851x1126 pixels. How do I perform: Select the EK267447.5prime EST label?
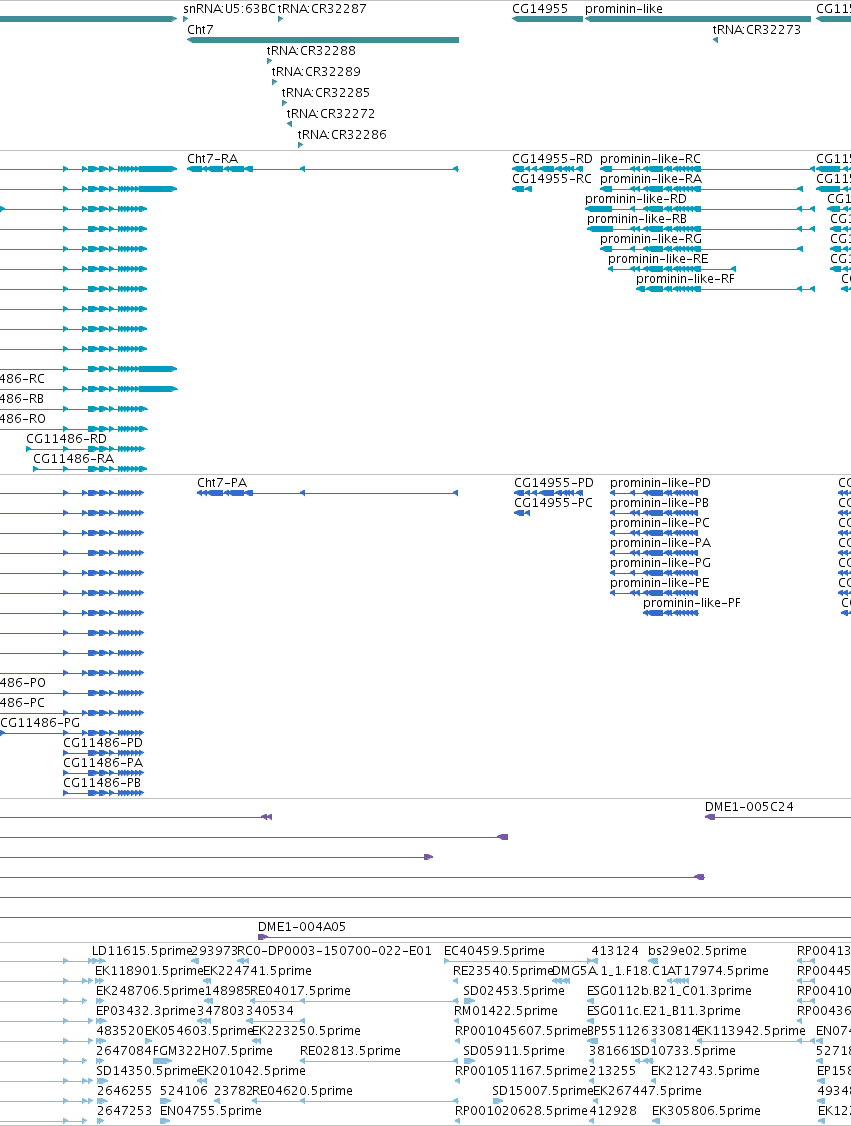pos(647,1090)
